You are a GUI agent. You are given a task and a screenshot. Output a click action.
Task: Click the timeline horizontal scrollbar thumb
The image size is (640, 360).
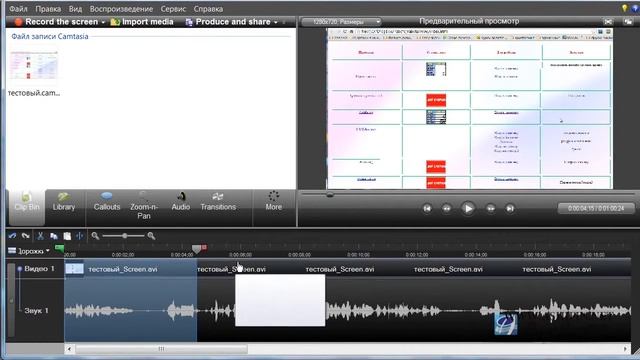pos(161,349)
